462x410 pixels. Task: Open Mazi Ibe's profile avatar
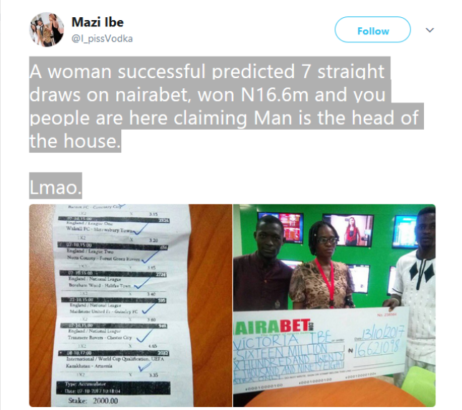(x=47, y=30)
